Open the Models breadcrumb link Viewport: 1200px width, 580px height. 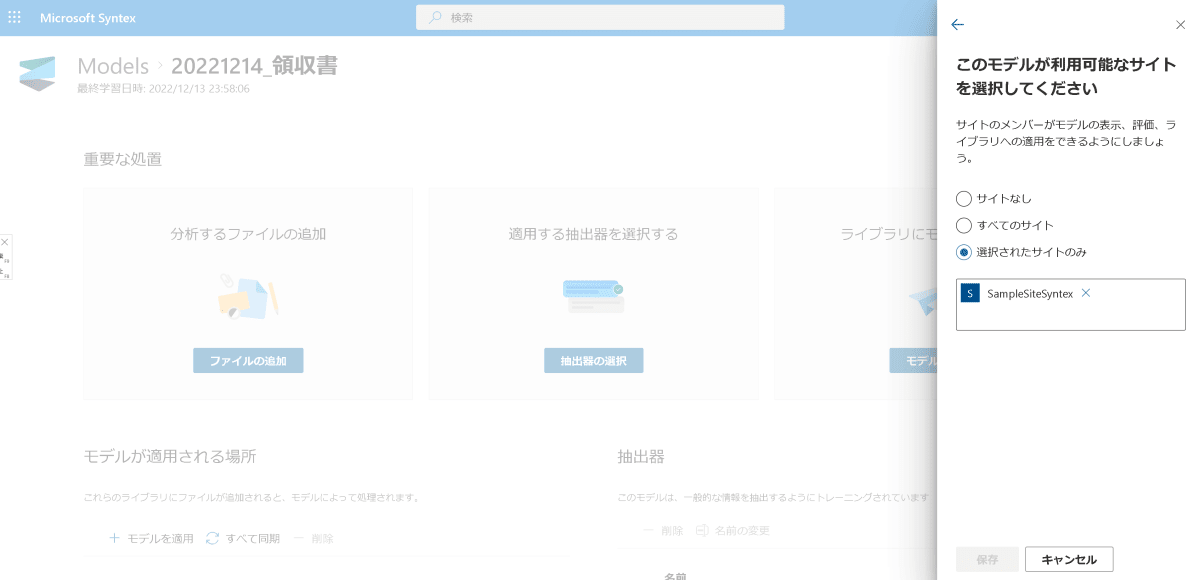click(x=113, y=66)
